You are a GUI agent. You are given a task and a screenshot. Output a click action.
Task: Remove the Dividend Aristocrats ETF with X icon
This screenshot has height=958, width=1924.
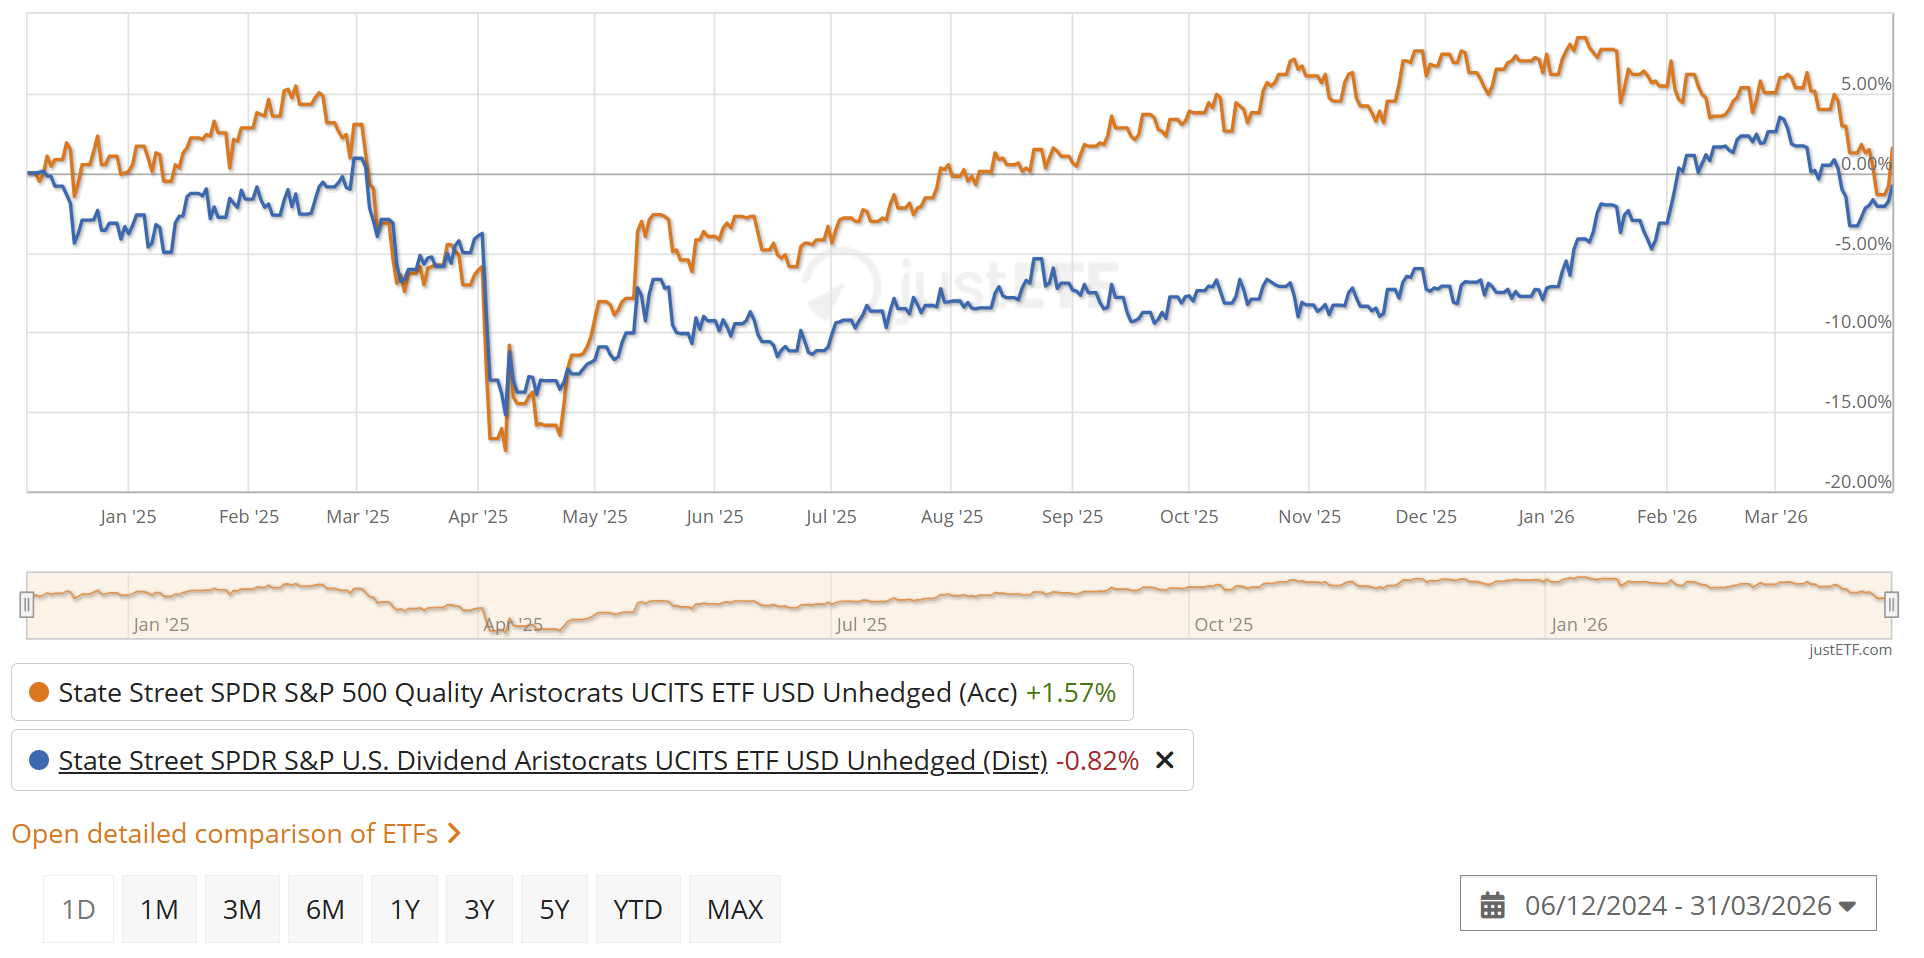1164,761
